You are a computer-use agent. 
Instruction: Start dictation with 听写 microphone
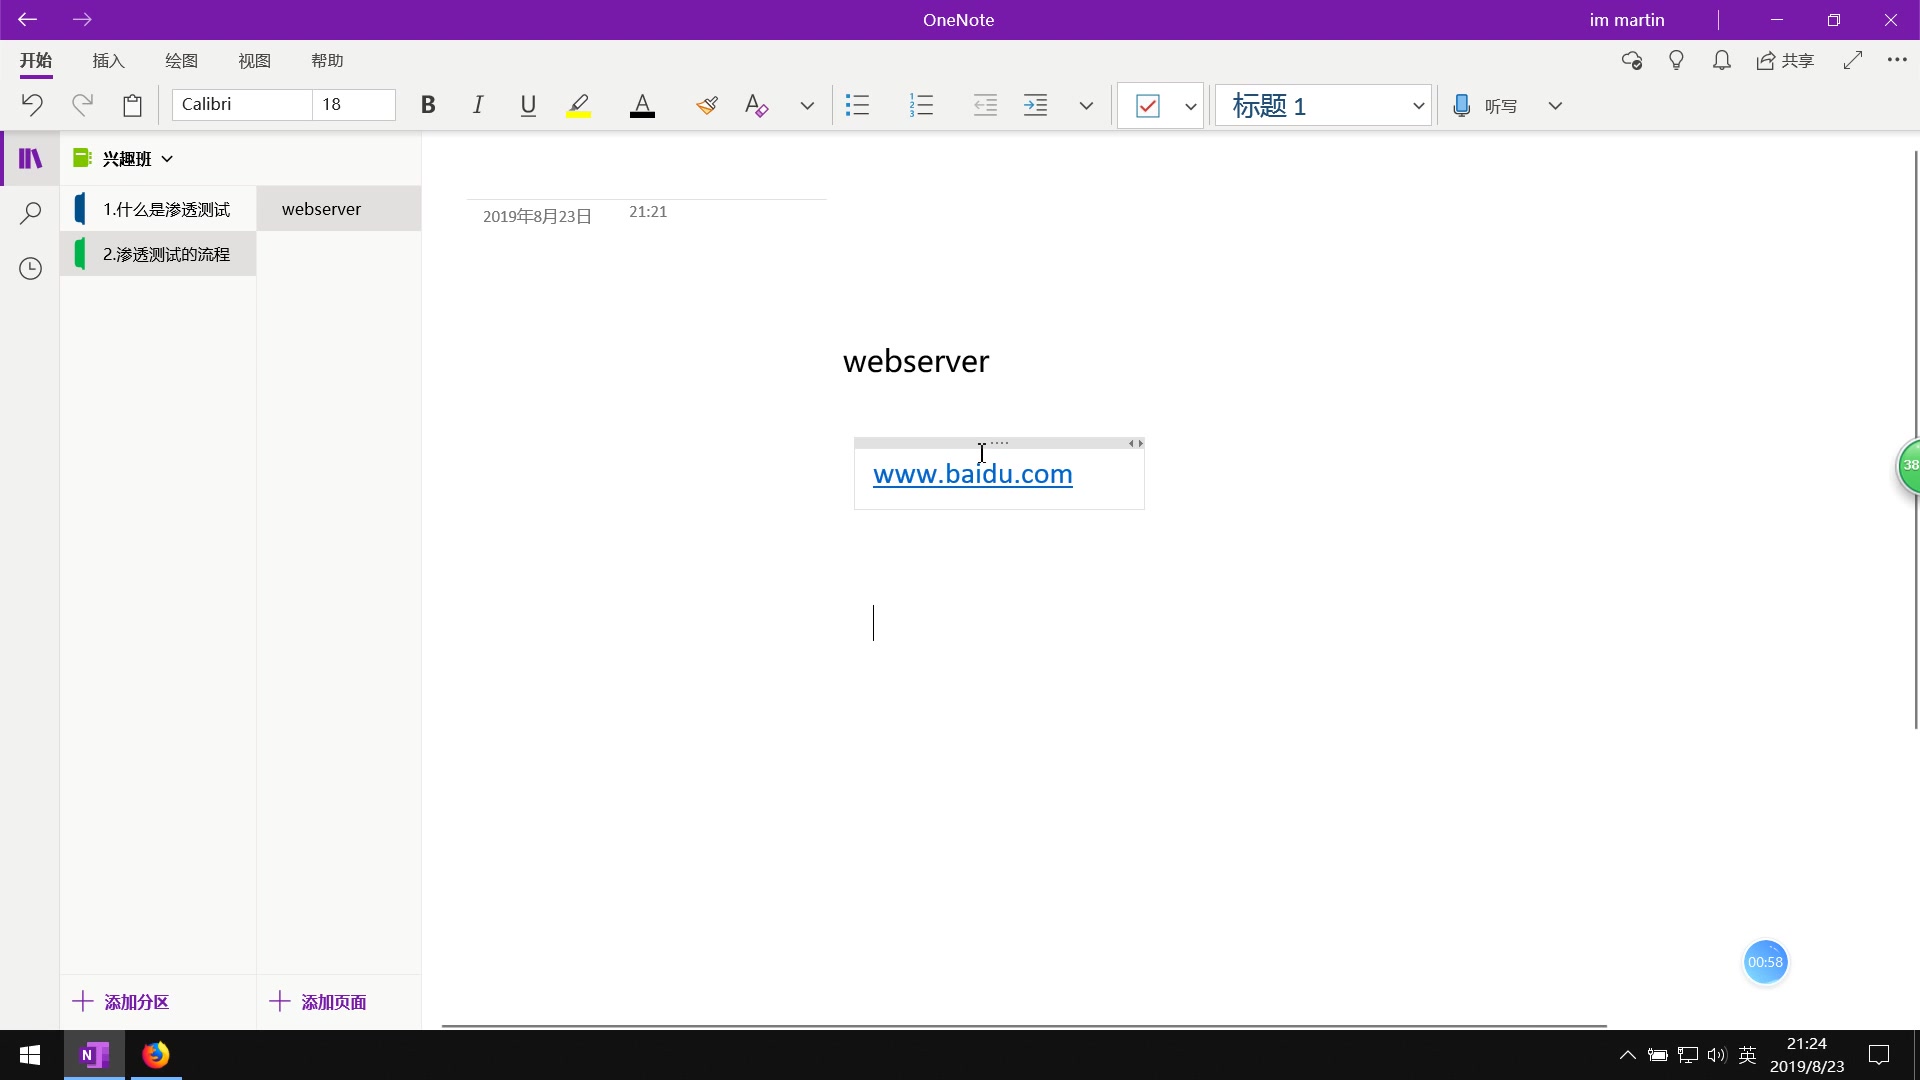click(x=1485, y=105)
